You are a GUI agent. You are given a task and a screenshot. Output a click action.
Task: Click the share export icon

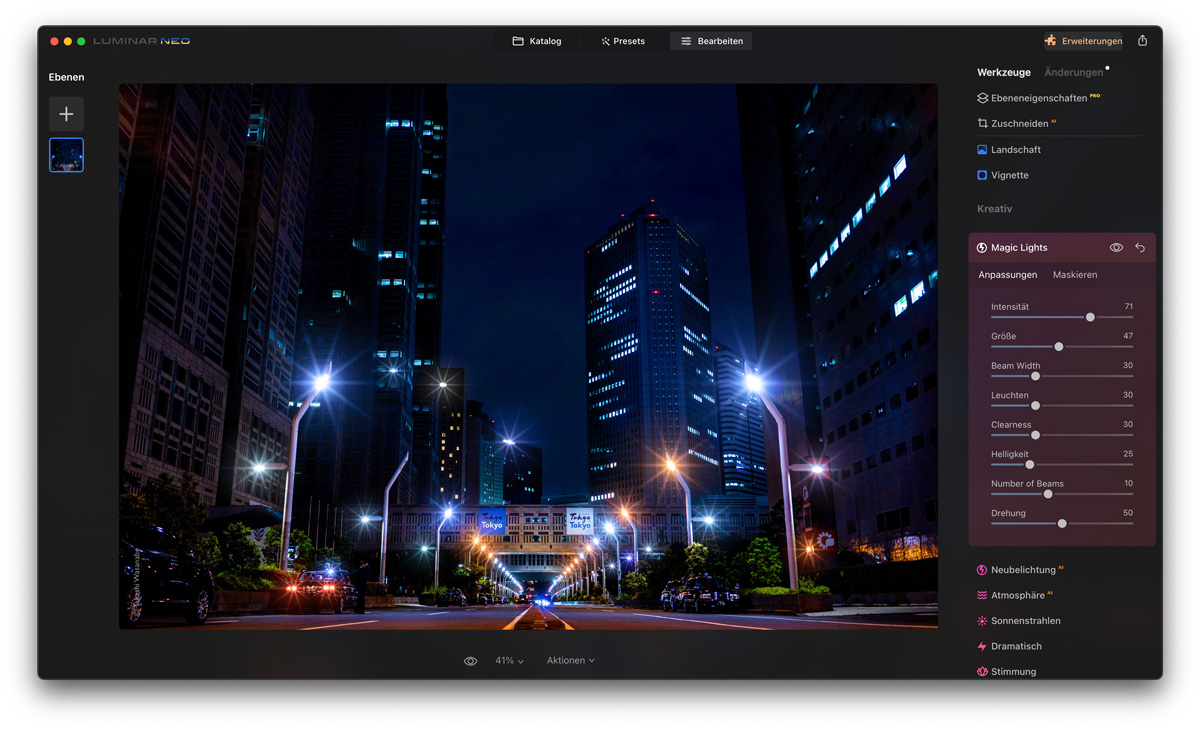(1142, 41)
